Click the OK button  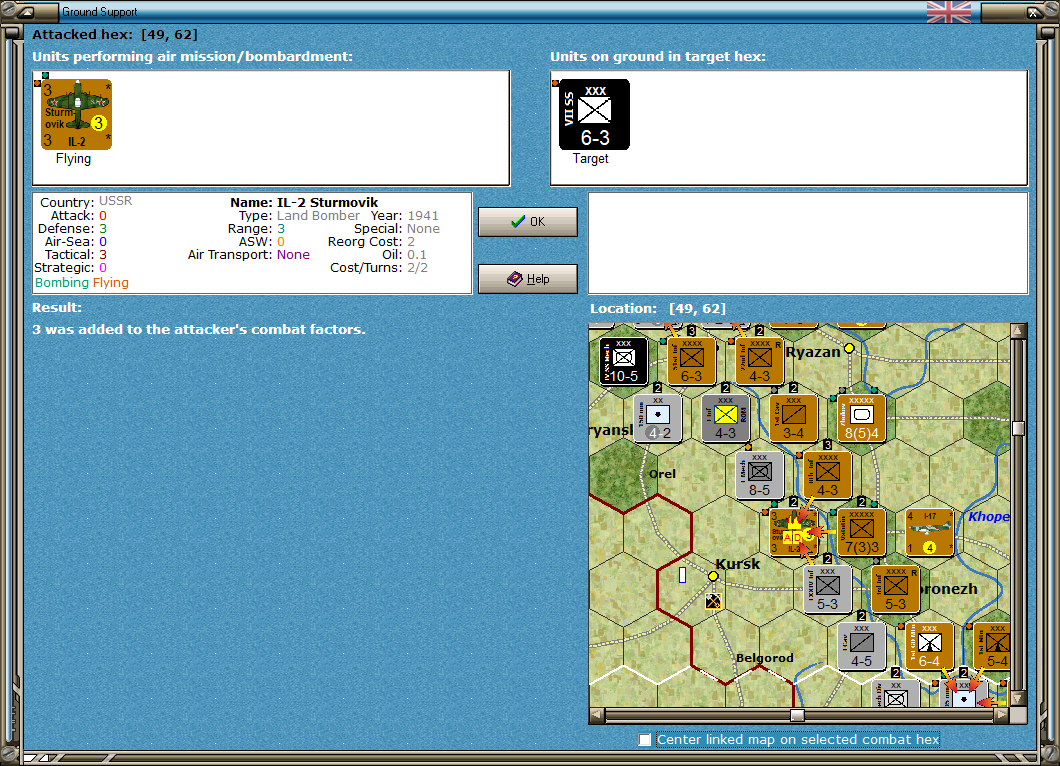pyautogui.click(x=528, y=222)
